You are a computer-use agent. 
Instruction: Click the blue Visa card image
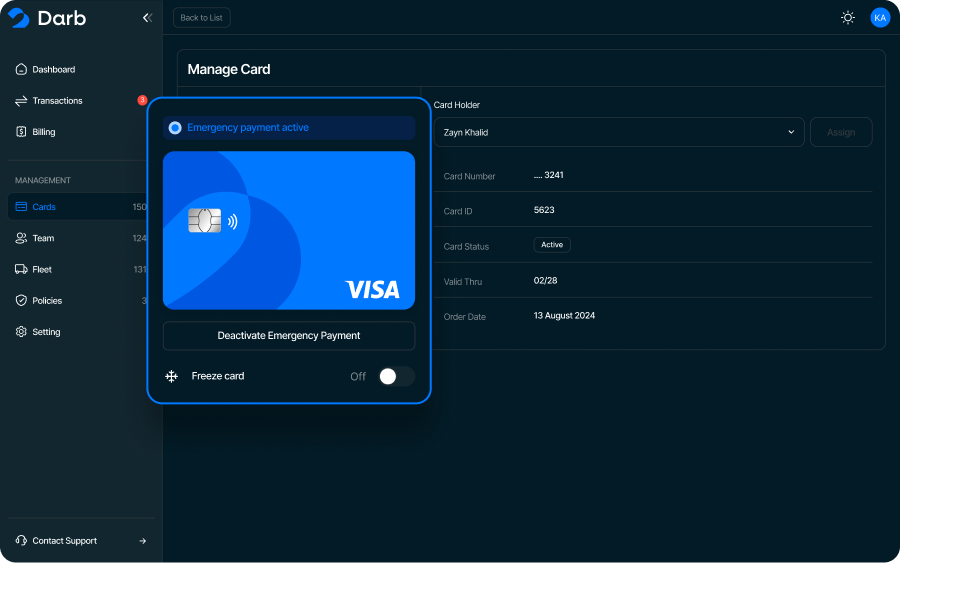[x=289, y=230]
